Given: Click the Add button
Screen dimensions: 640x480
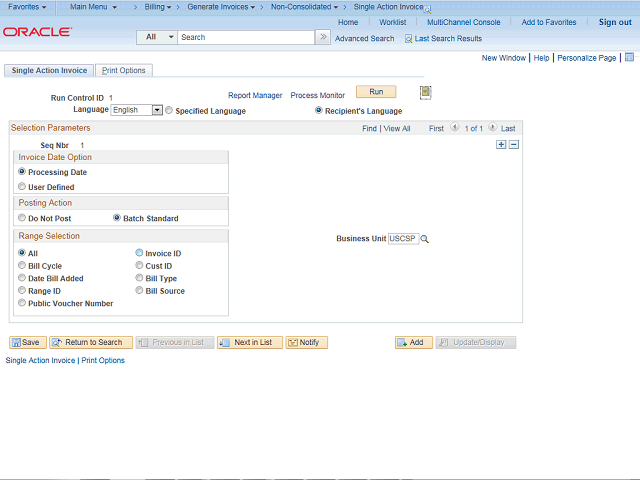Looking at the screenshot, I should pyautogui.click(x=414, y=342).
